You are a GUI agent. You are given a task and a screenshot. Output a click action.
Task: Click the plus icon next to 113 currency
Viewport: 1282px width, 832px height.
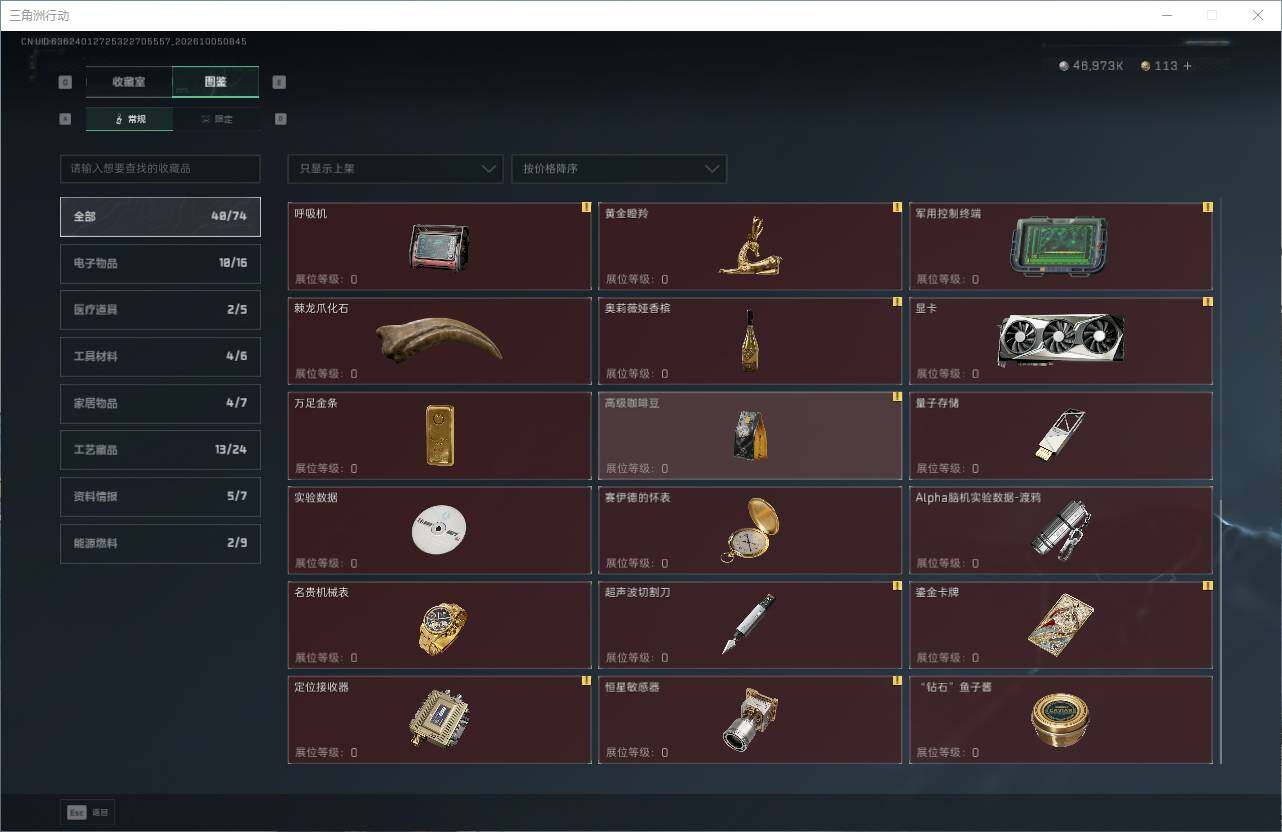point(1187,66)
